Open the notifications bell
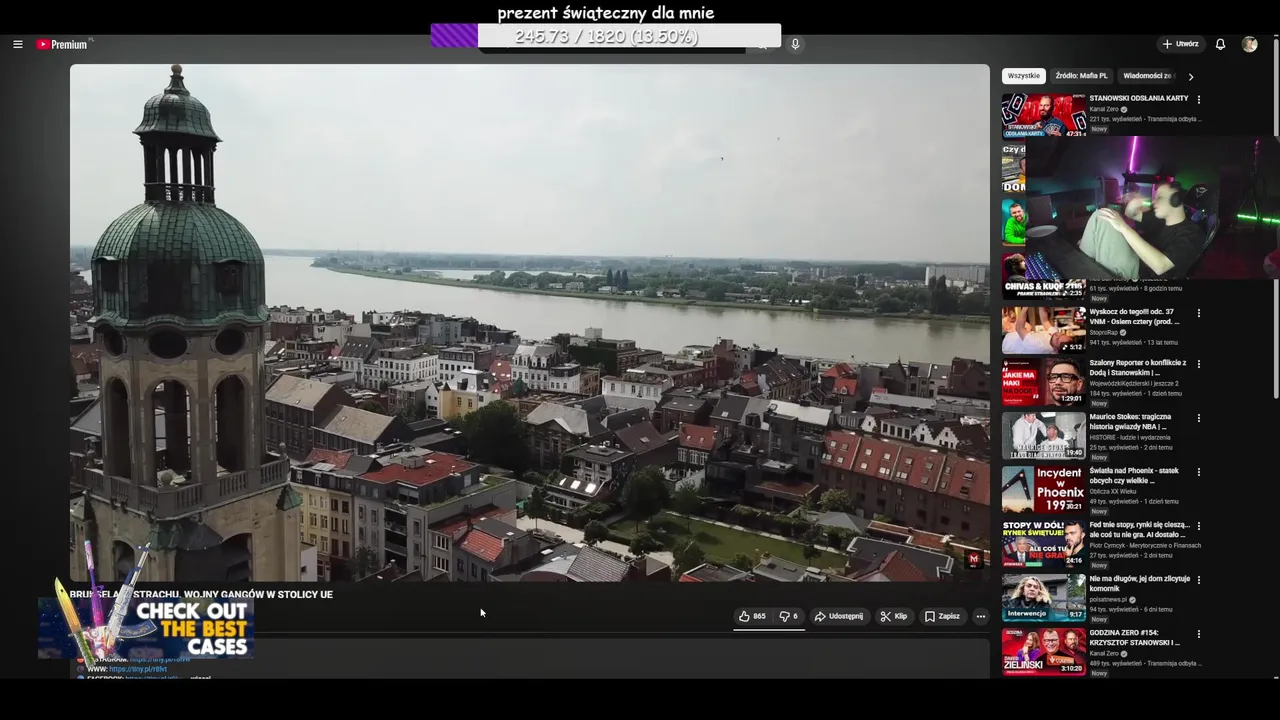Image resolution: width=1280 pixels, height=720 pixels. pos(1220,44)
